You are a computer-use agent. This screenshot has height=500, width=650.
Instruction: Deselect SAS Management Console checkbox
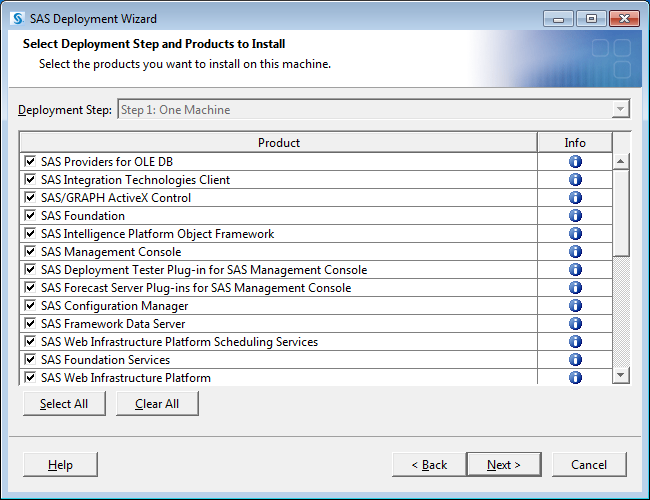click(30, 251)
